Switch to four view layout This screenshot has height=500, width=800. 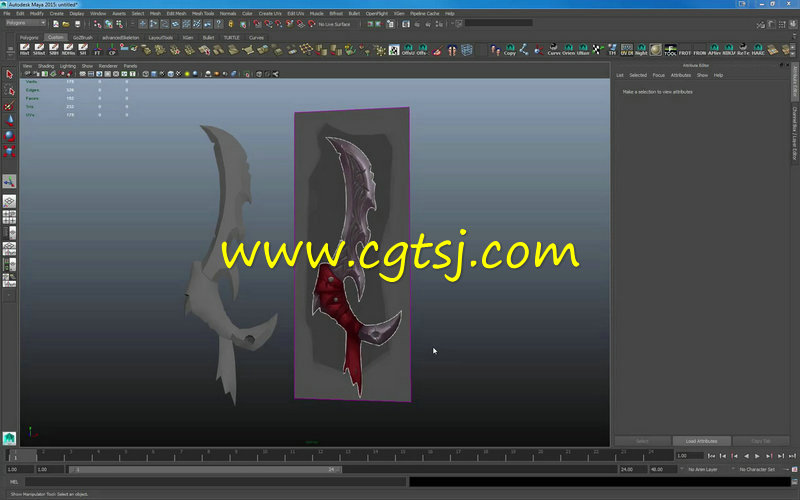[9, 217]
